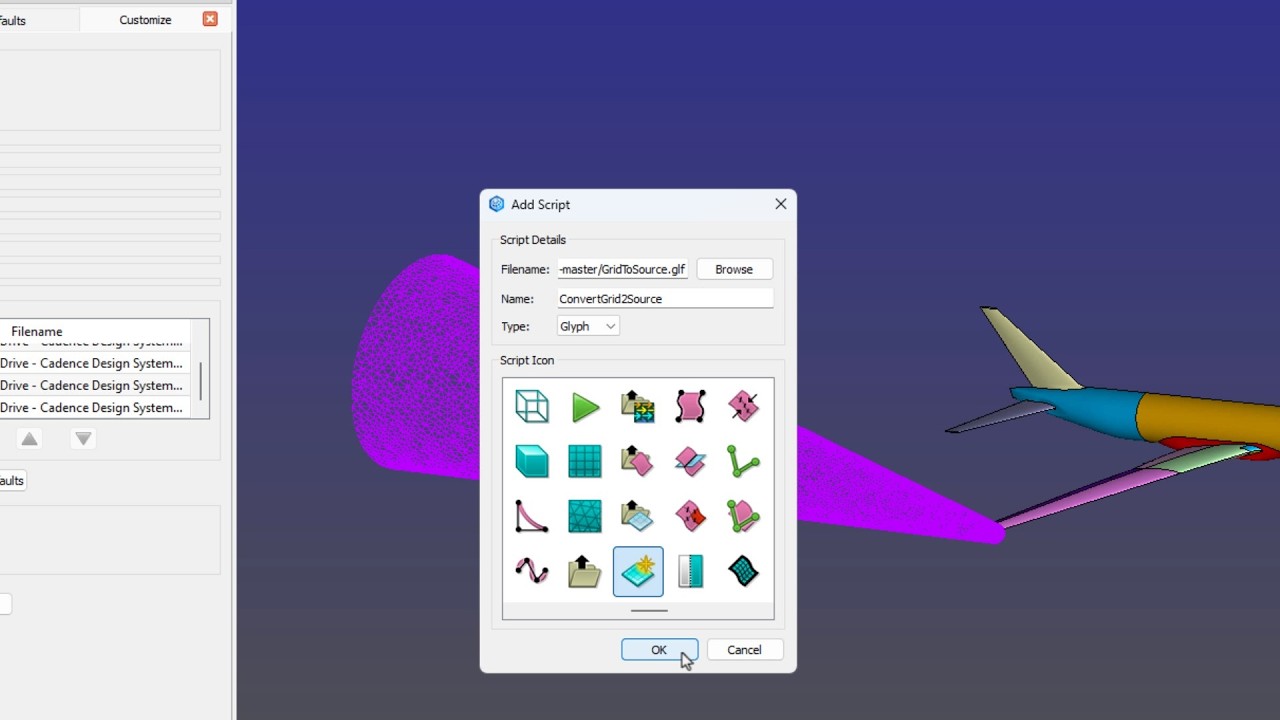Switch to the Customize tab
The image size is (1280, 720).
(x=145, y=20)
